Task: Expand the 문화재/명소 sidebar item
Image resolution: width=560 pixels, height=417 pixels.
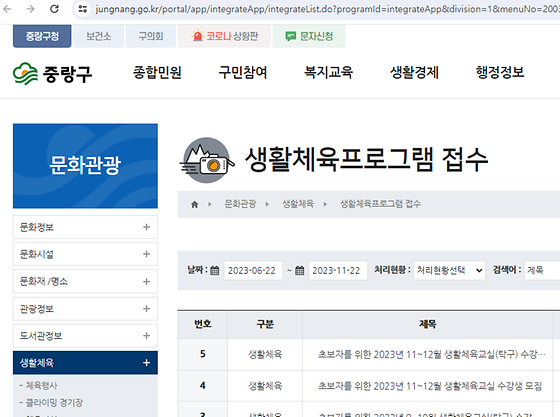Action: [85, 281]
